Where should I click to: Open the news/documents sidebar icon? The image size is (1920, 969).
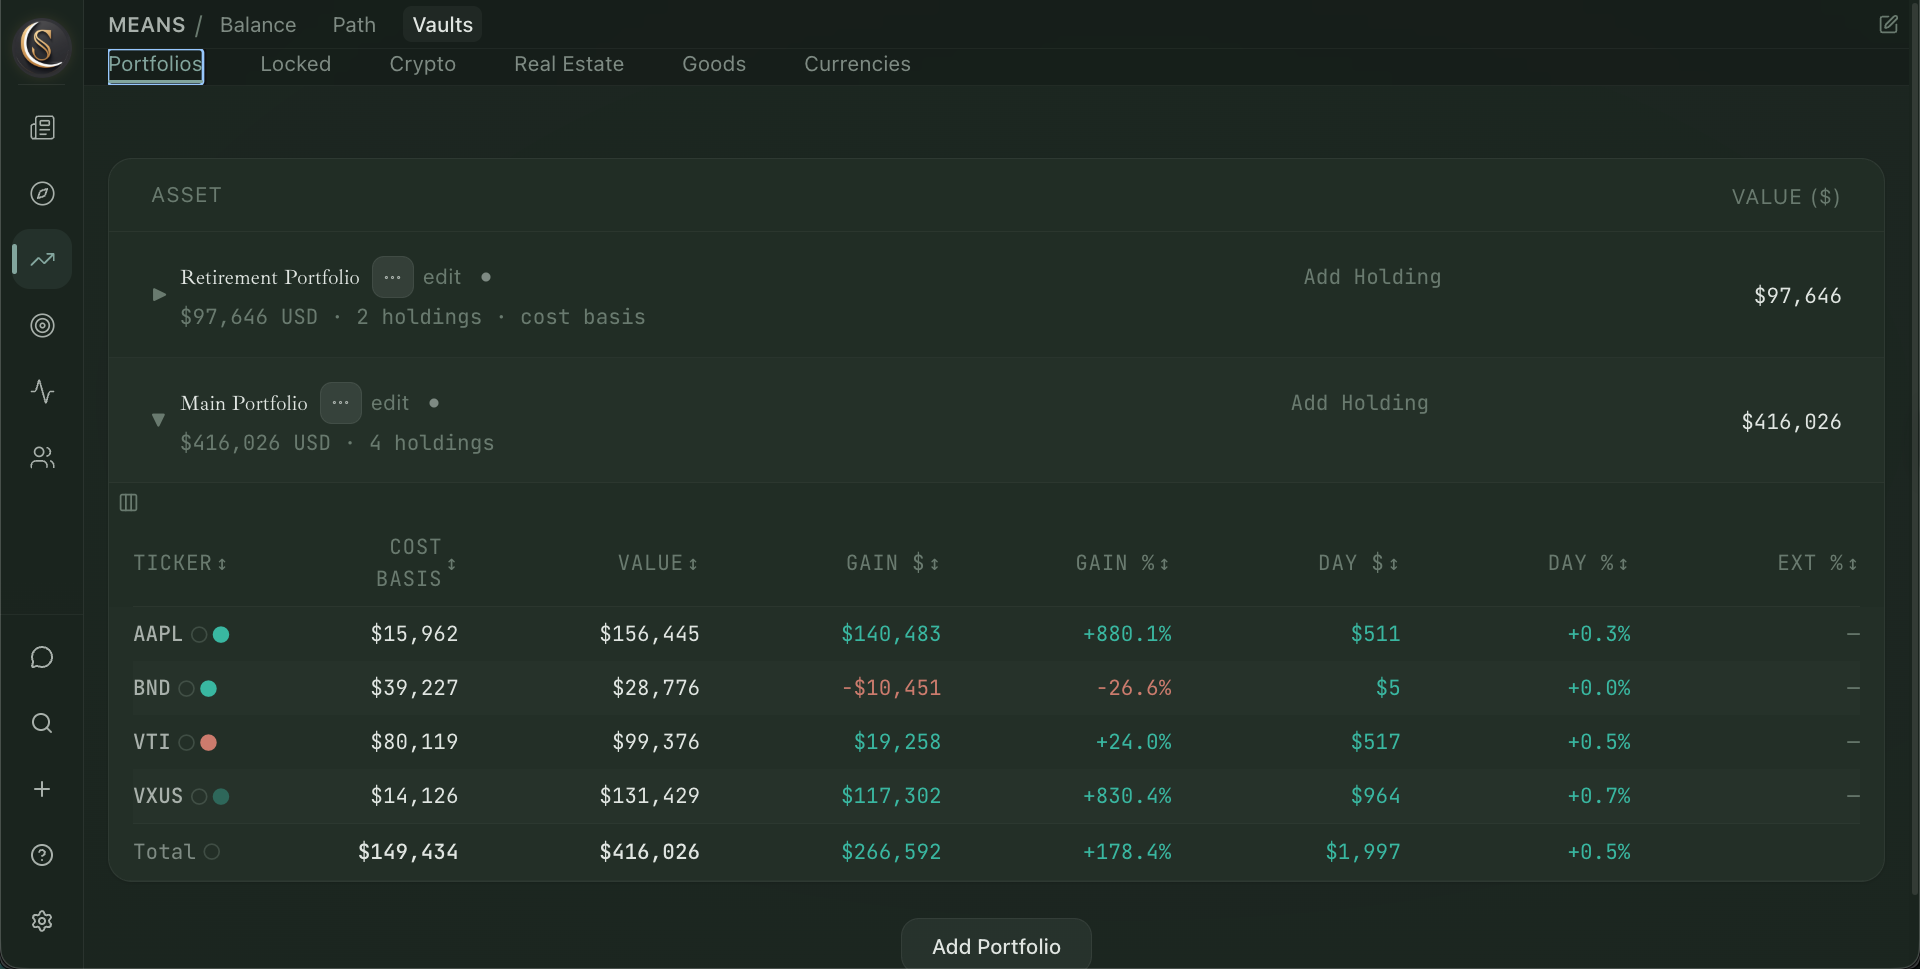[x=42, y=128]
